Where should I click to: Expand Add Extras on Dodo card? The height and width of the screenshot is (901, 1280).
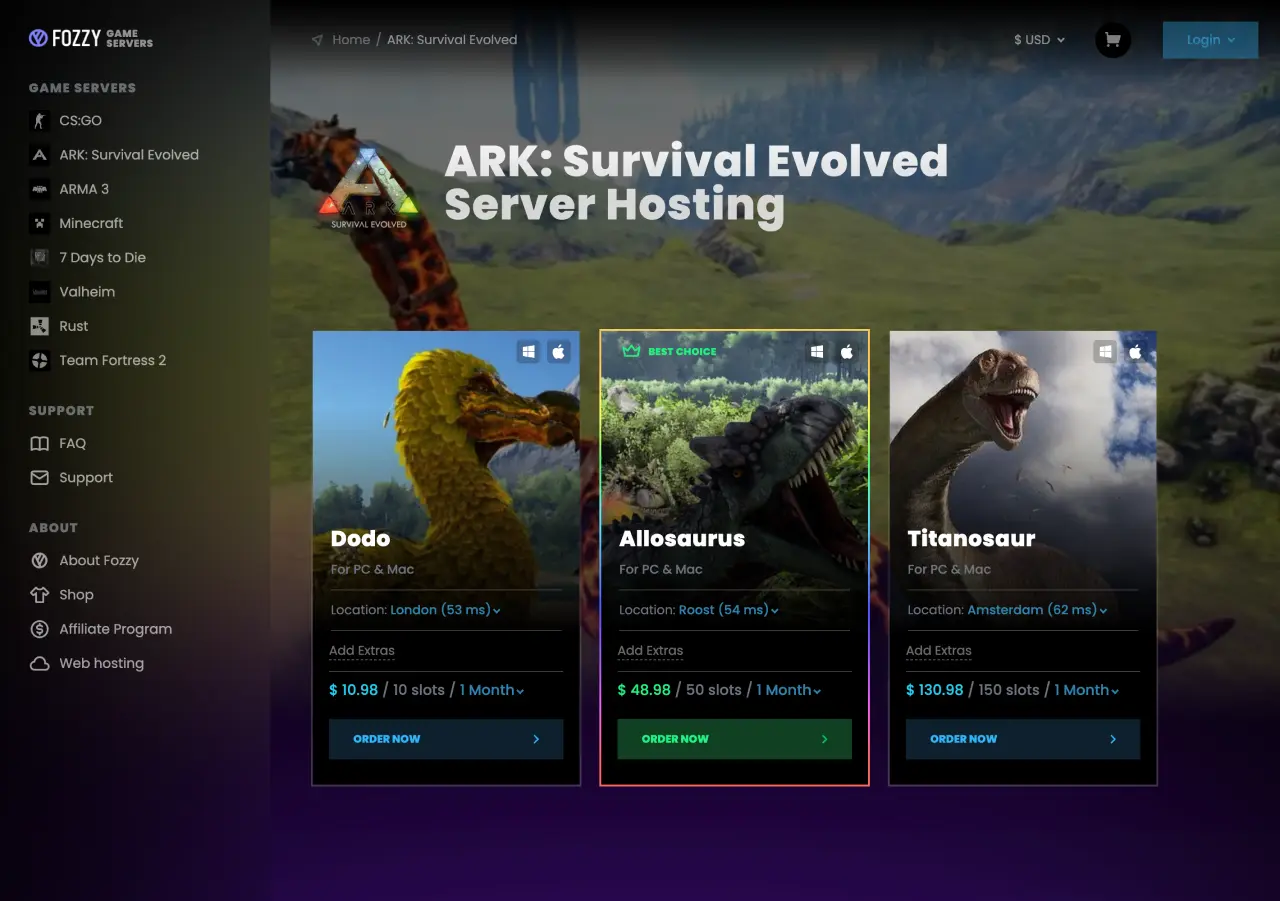coord(362,651)
